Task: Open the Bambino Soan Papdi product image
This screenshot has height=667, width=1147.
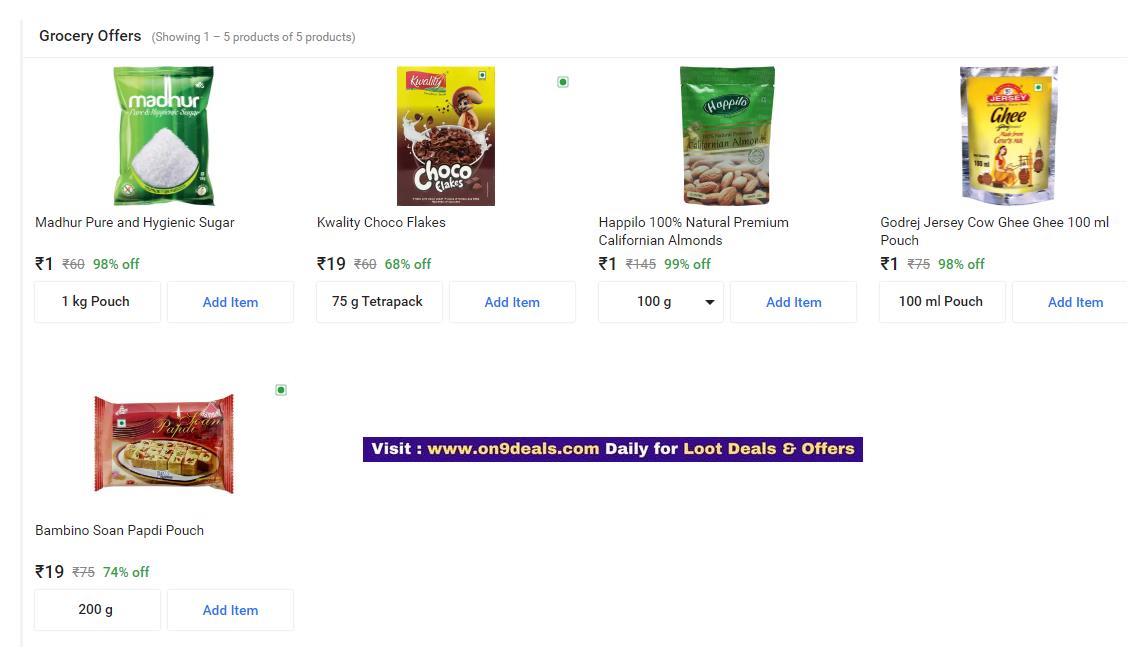Action: (x=164, y=443)
